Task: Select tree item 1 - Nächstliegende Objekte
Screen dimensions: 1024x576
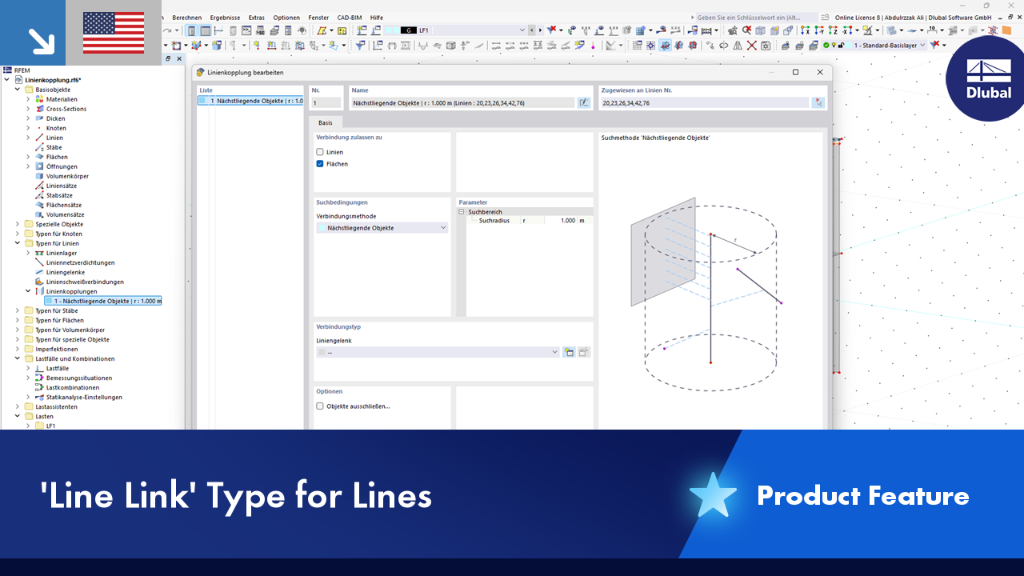Action: [103, 301]
